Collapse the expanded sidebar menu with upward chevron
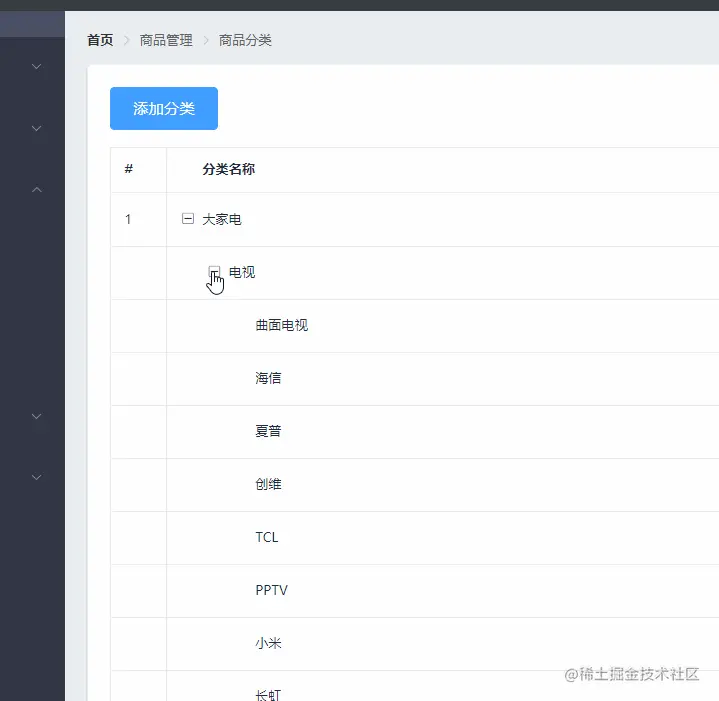The height and width of the screenshot is (701, 719). 37,189
